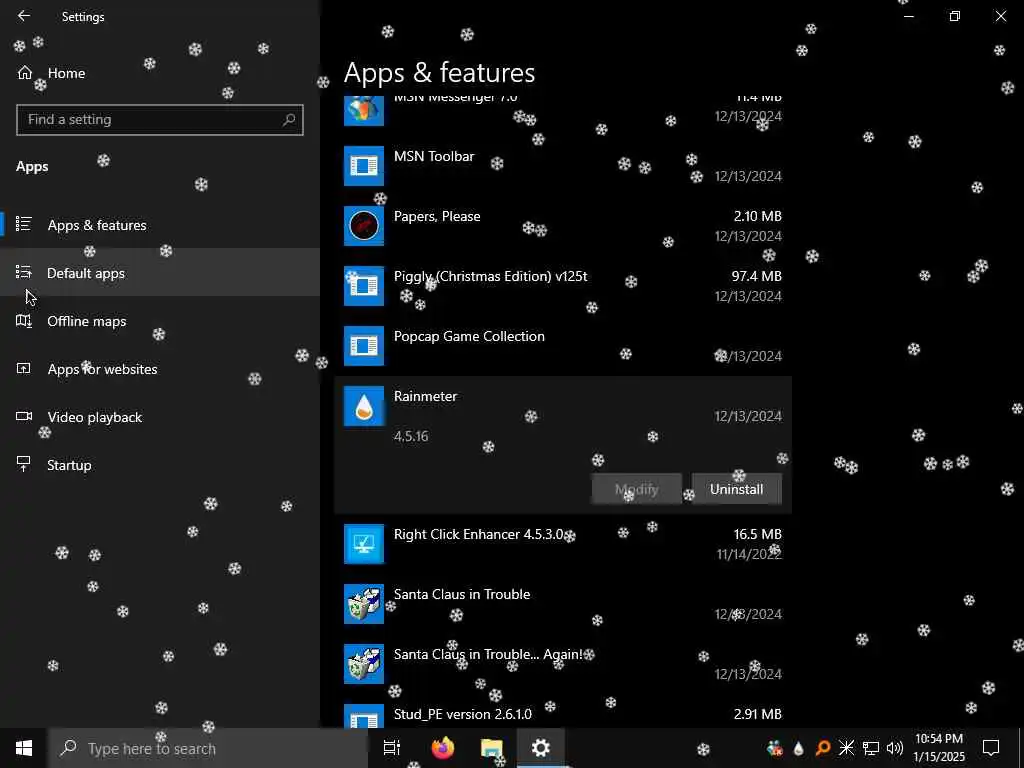Click the Default apps sidebar icon
The width and height of the screenshot is (1024, 768).
coord(24,272)
